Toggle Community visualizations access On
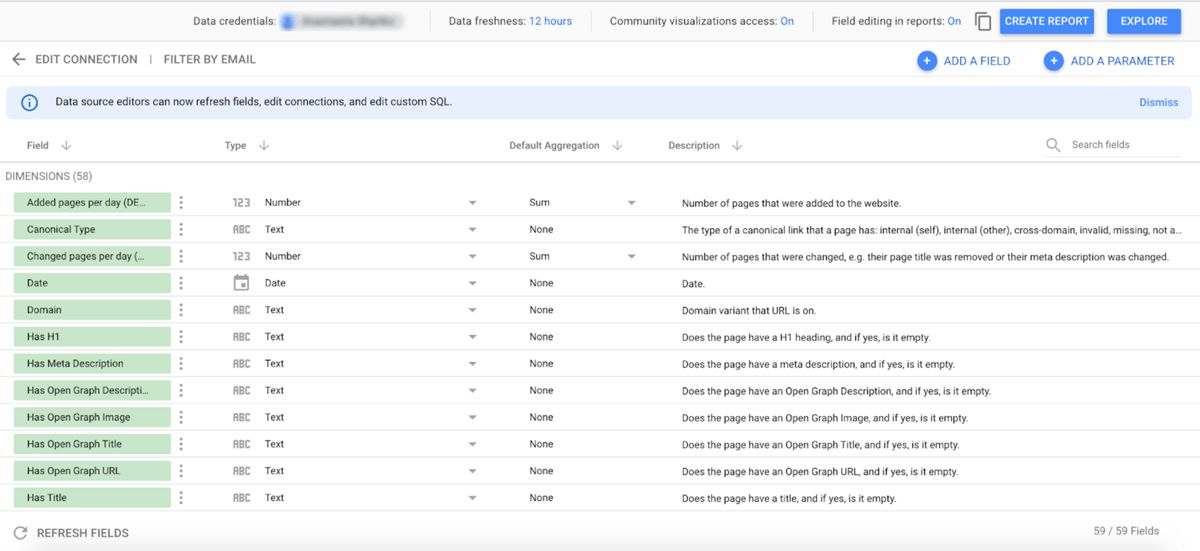The height and width of the screenshot is (551, 1200). click(787, 21)
